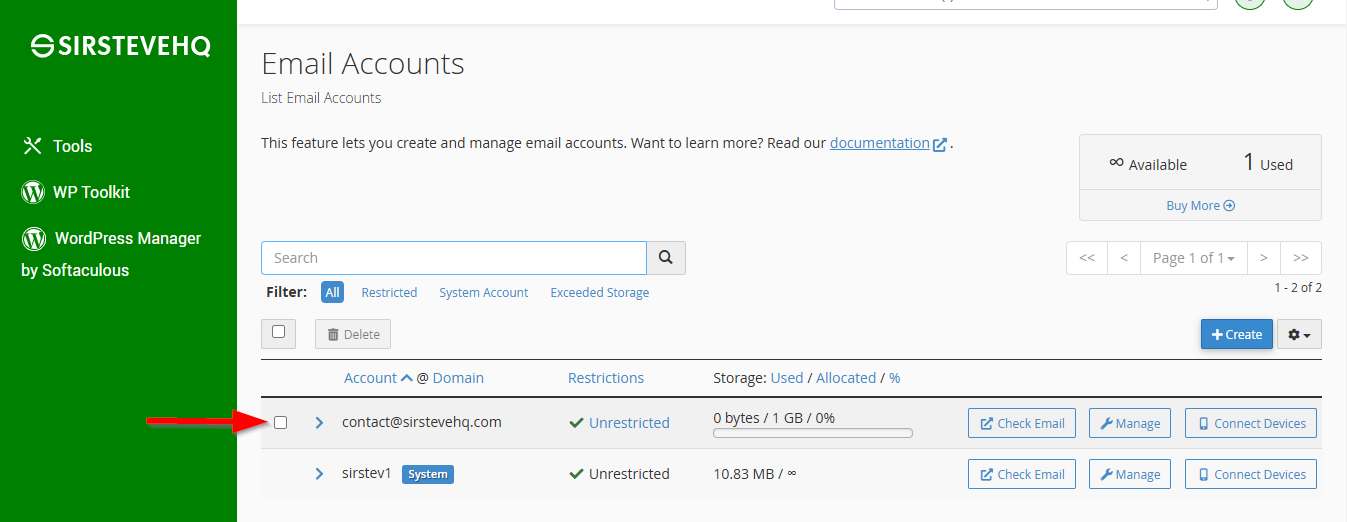Expand the sirstev1 row chevron
Screen dimensions: 1347x522
point(319,474)
